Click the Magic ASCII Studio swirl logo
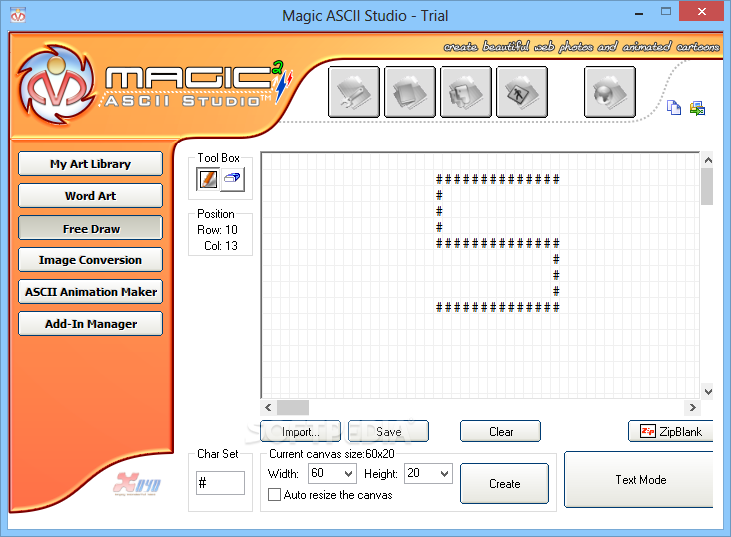731x537 pixels. pos(57,85)
